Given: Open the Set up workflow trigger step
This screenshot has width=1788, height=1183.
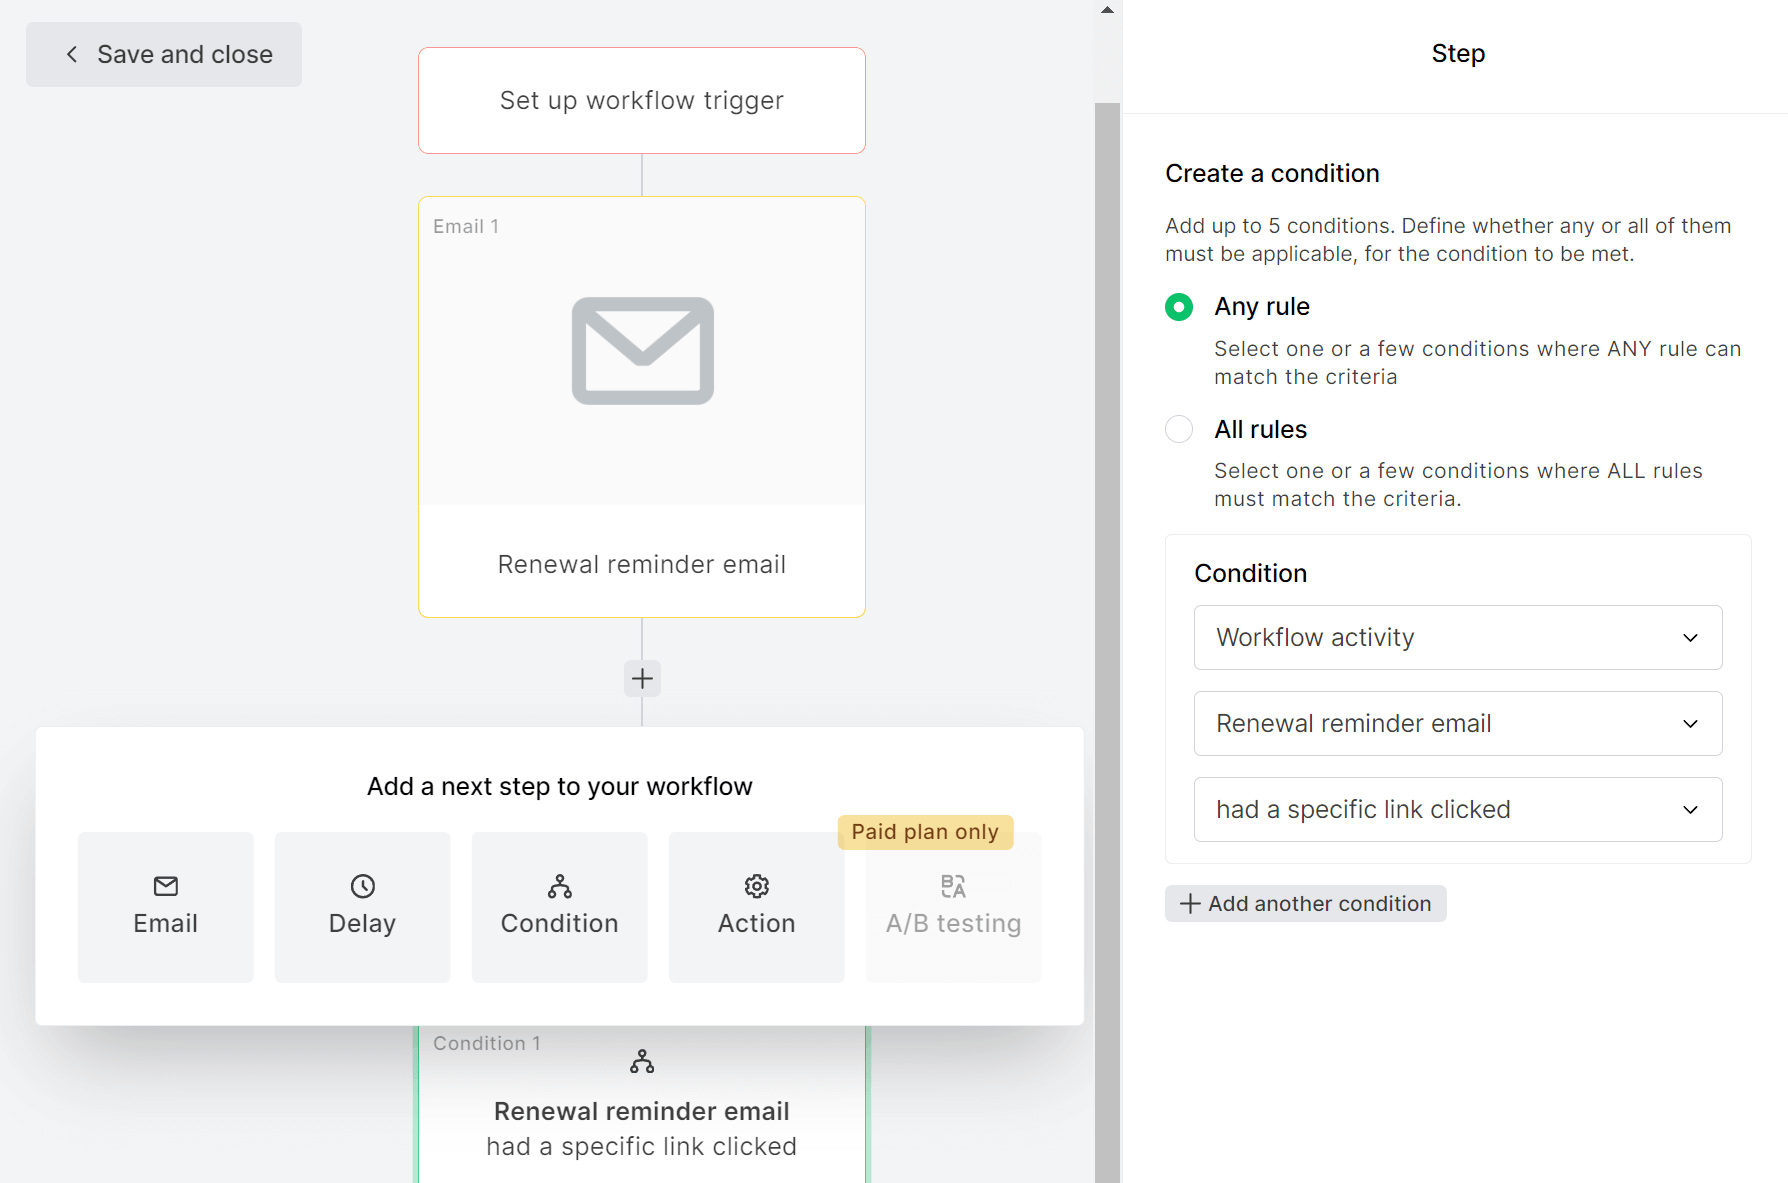Looking at the screenshot, I should pos(642,100).
